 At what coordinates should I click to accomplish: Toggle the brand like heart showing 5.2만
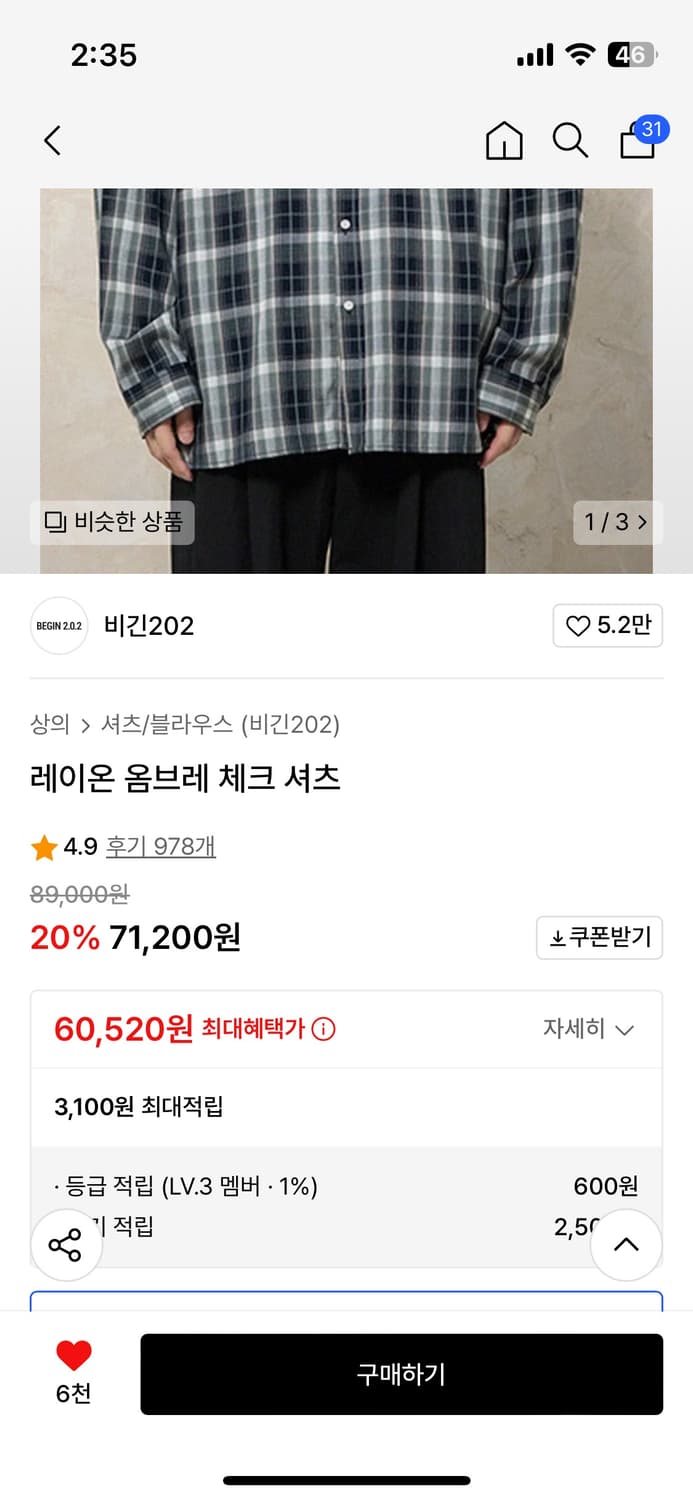(x=608, y=625)
